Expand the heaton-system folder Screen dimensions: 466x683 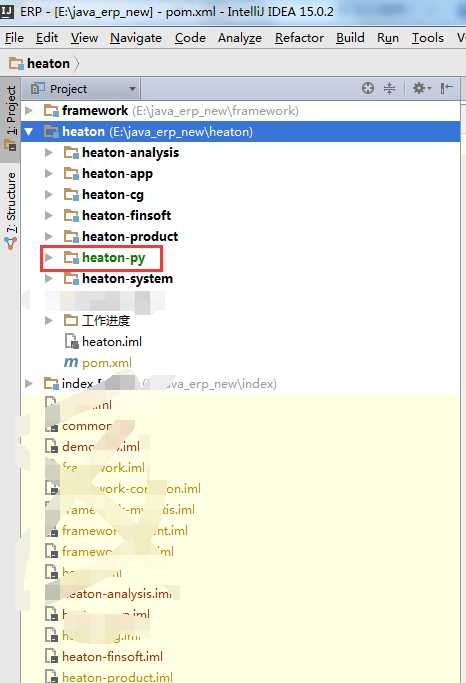tap(49, 278)
